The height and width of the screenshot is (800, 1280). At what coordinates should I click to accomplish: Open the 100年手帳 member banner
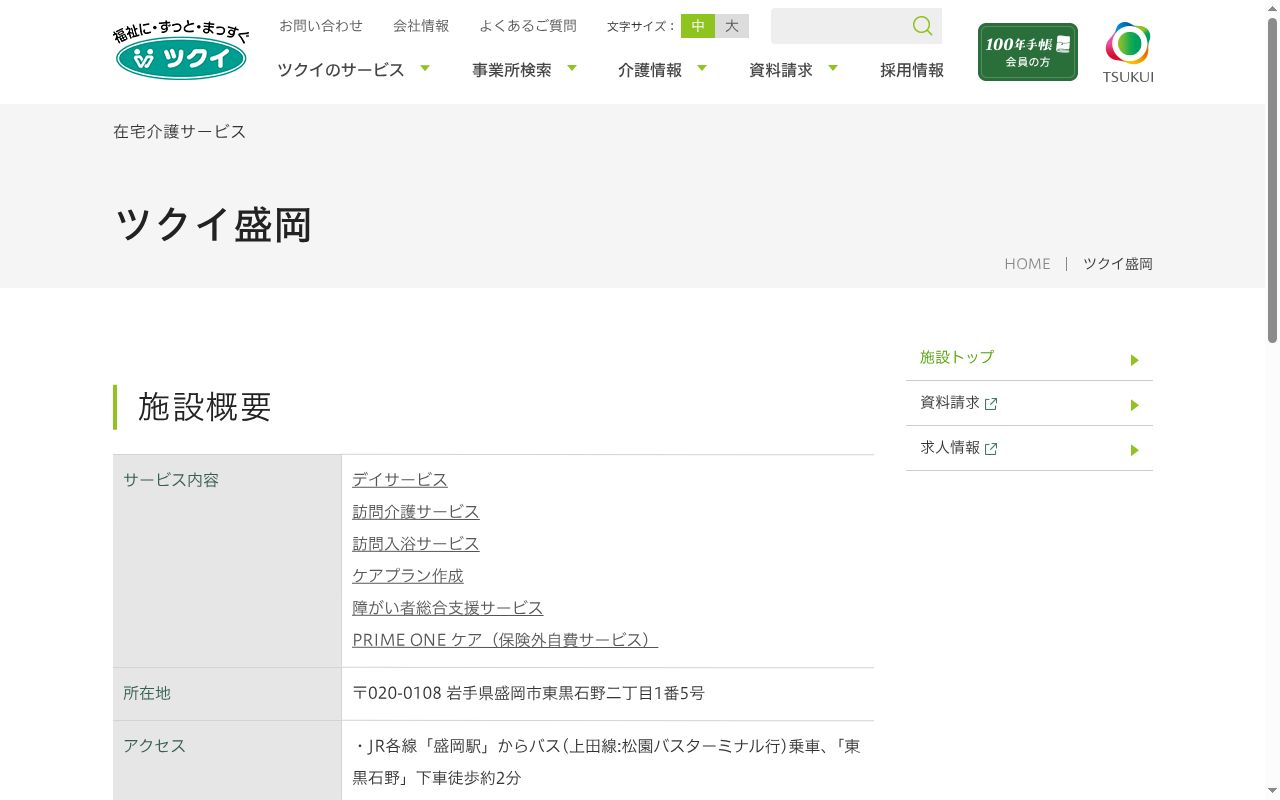[1028, 52]
